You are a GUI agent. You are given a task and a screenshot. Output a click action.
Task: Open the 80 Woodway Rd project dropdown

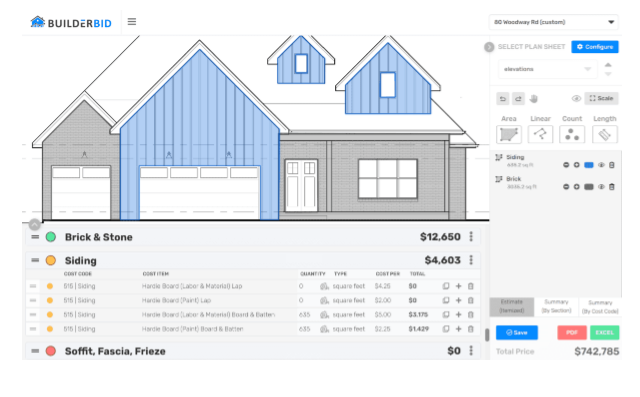[x=553, y=22]
